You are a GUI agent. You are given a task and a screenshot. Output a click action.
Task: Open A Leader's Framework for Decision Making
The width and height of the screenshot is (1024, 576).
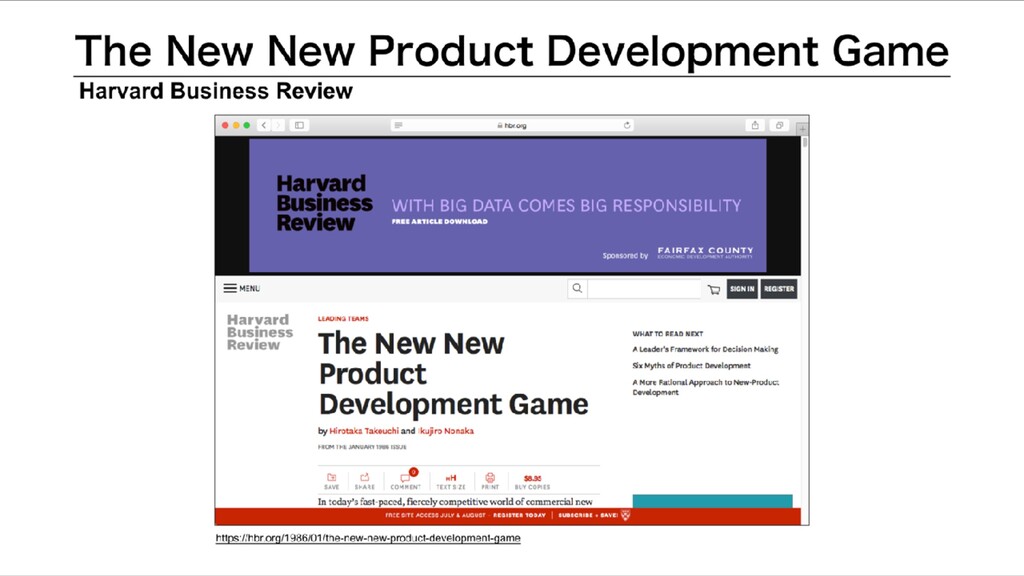coord(705,349)
